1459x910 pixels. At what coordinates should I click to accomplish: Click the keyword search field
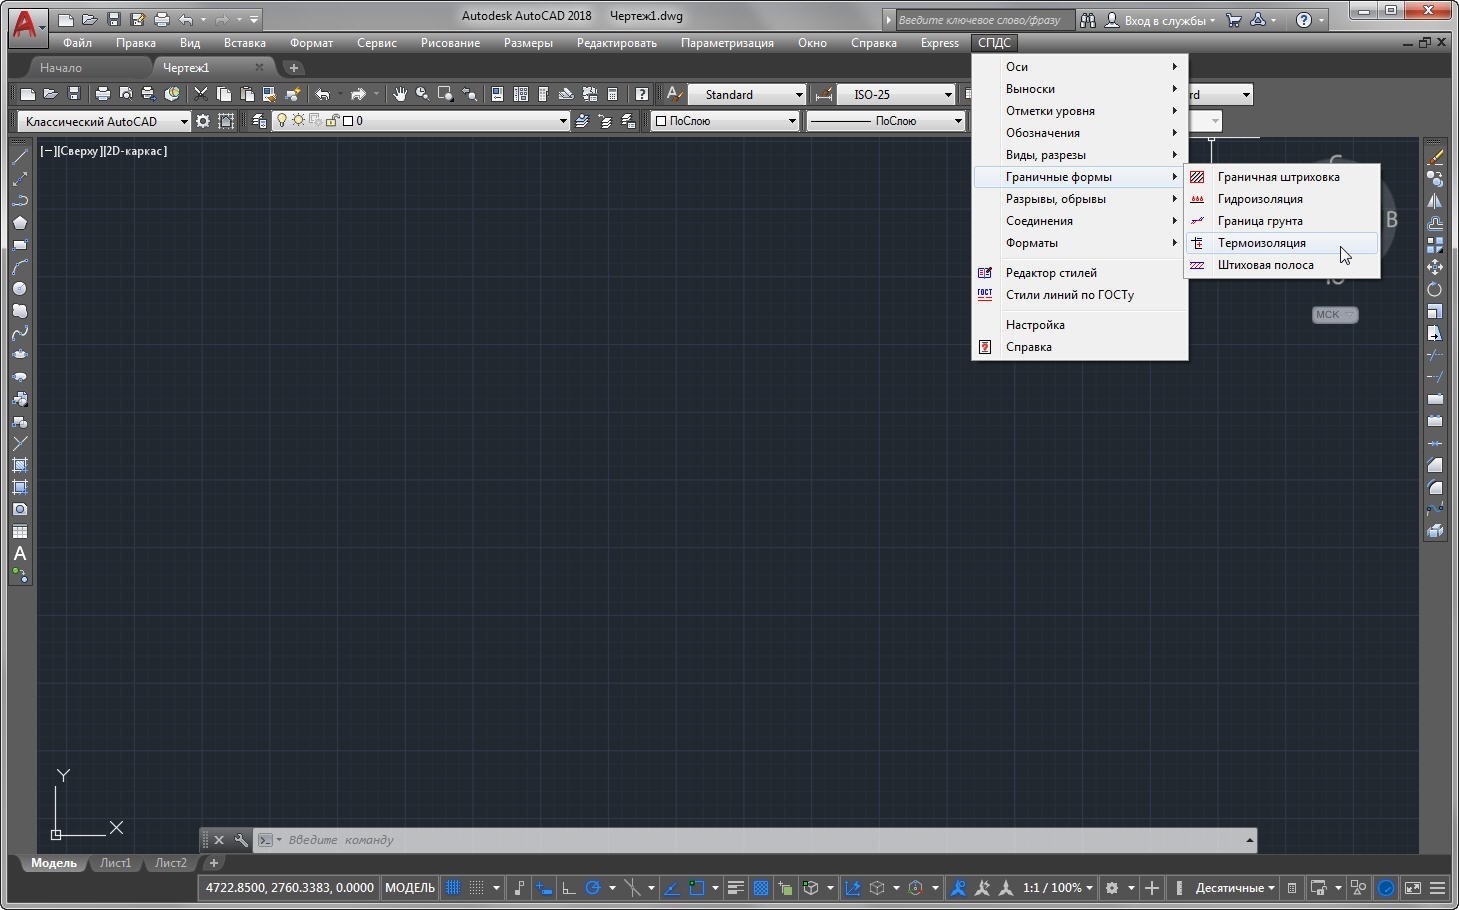pyautogui.click(x=984, y=20)
